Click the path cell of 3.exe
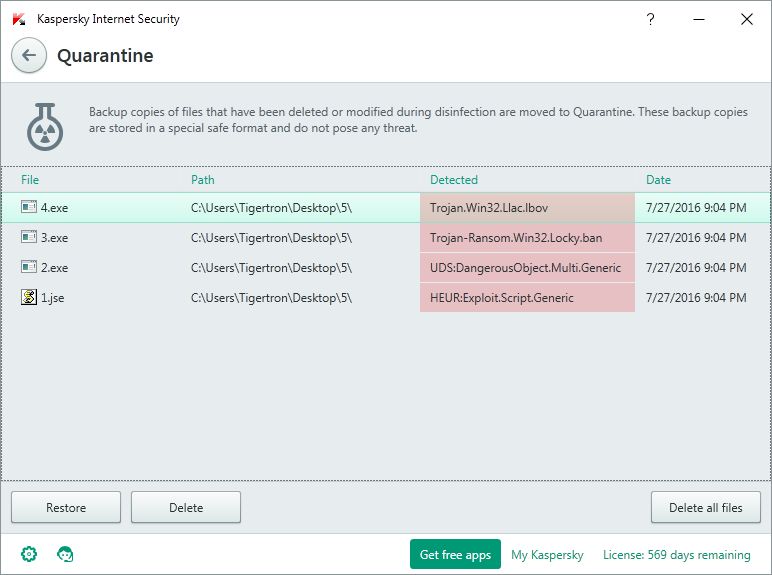772x575 pixels. point(271,238)
